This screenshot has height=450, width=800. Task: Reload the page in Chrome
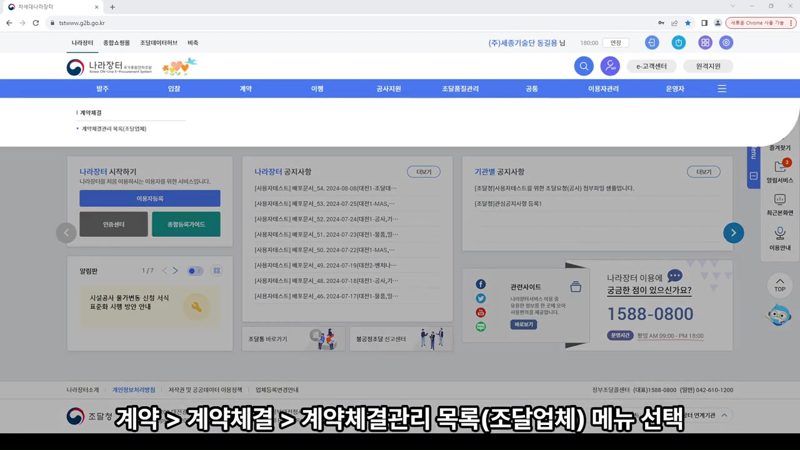(x=36, y=23)
